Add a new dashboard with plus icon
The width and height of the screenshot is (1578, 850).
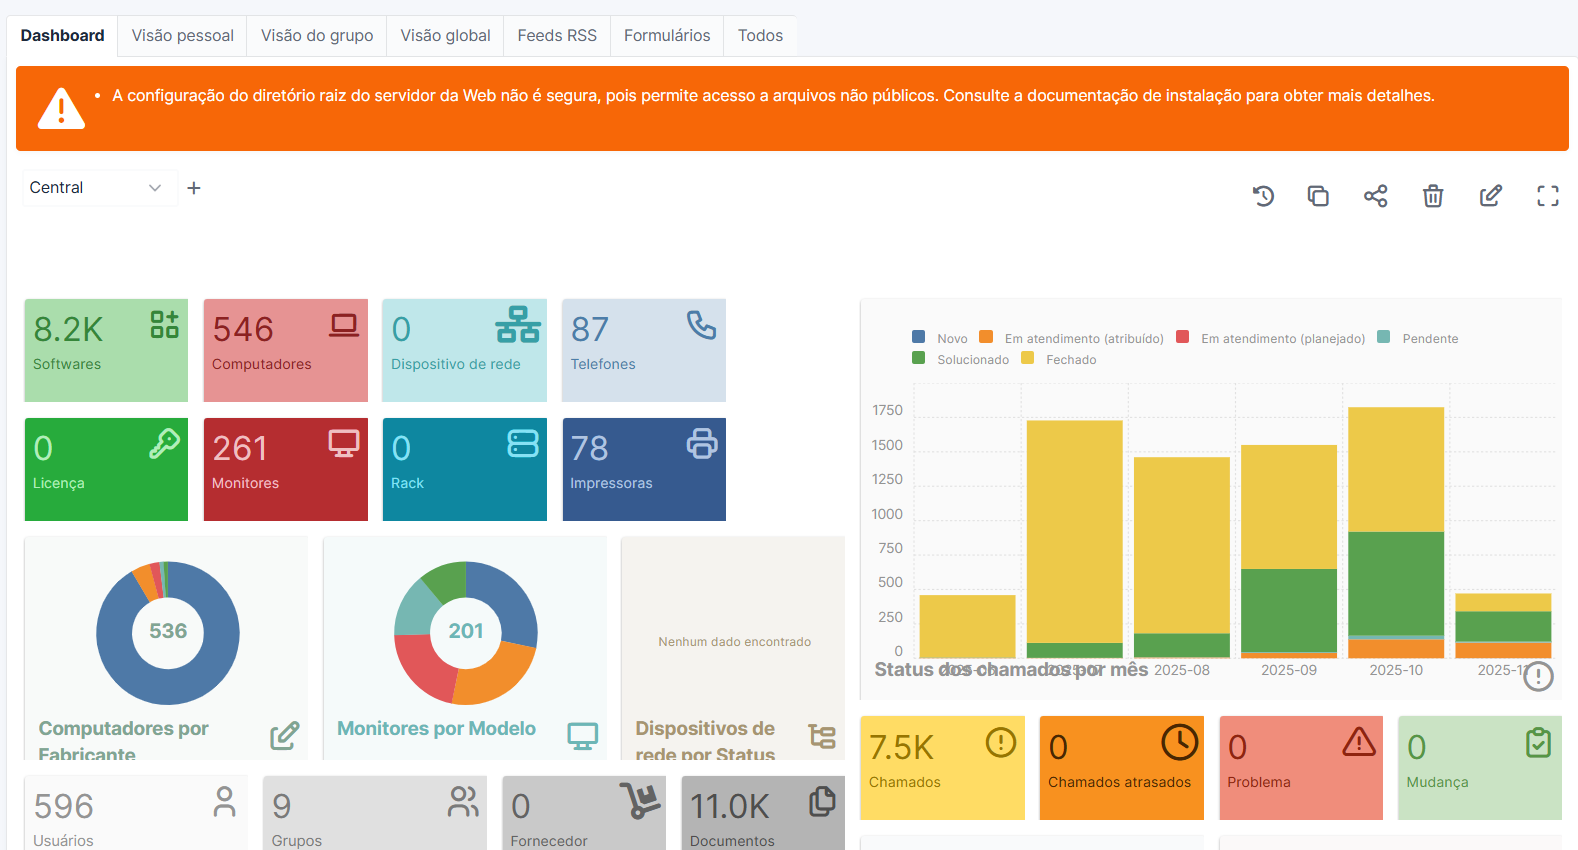coord(194,188)
